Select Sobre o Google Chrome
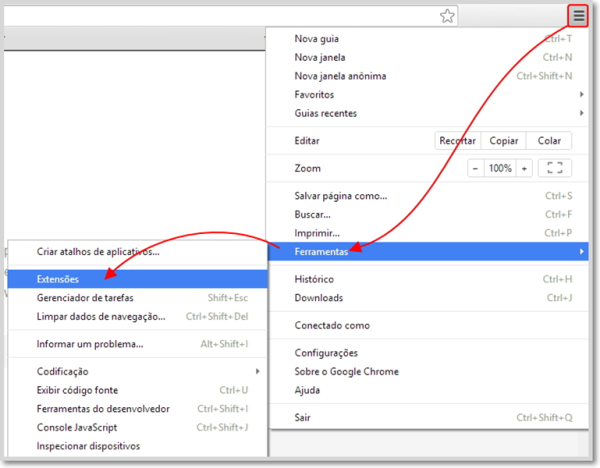Screen dimensions: 600x468 pos(427,372)
